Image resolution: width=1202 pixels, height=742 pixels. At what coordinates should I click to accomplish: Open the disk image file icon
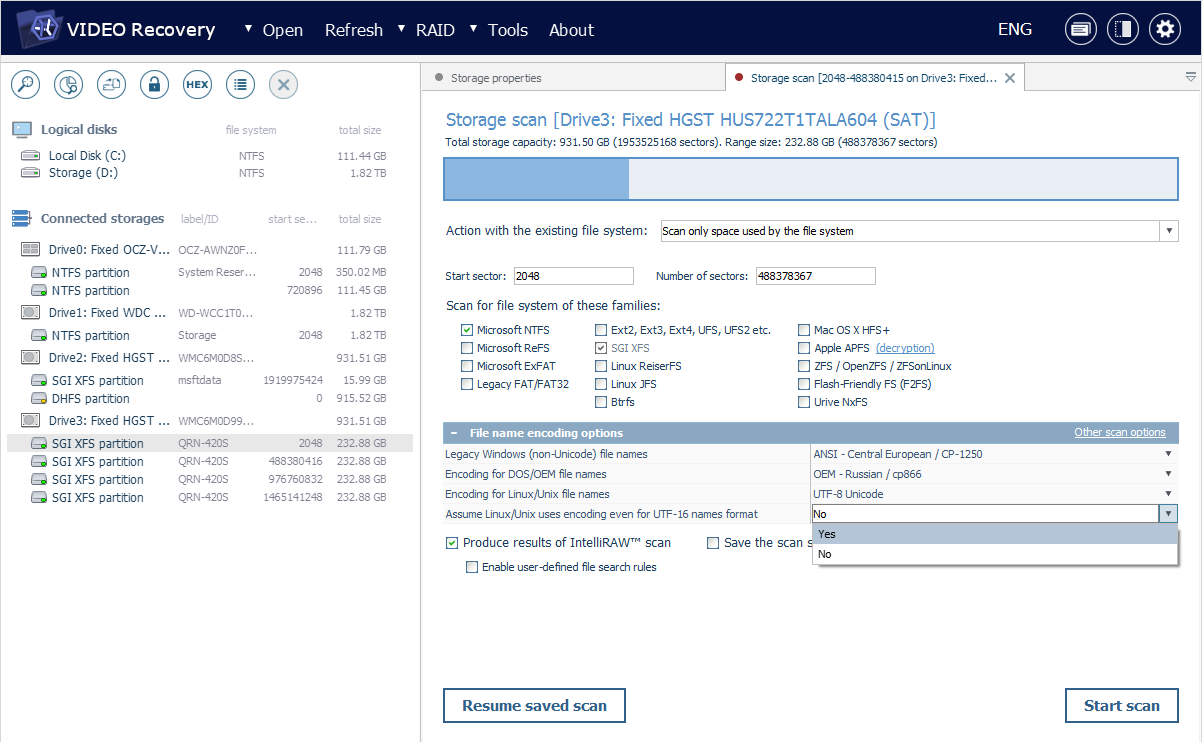point(111,85)
